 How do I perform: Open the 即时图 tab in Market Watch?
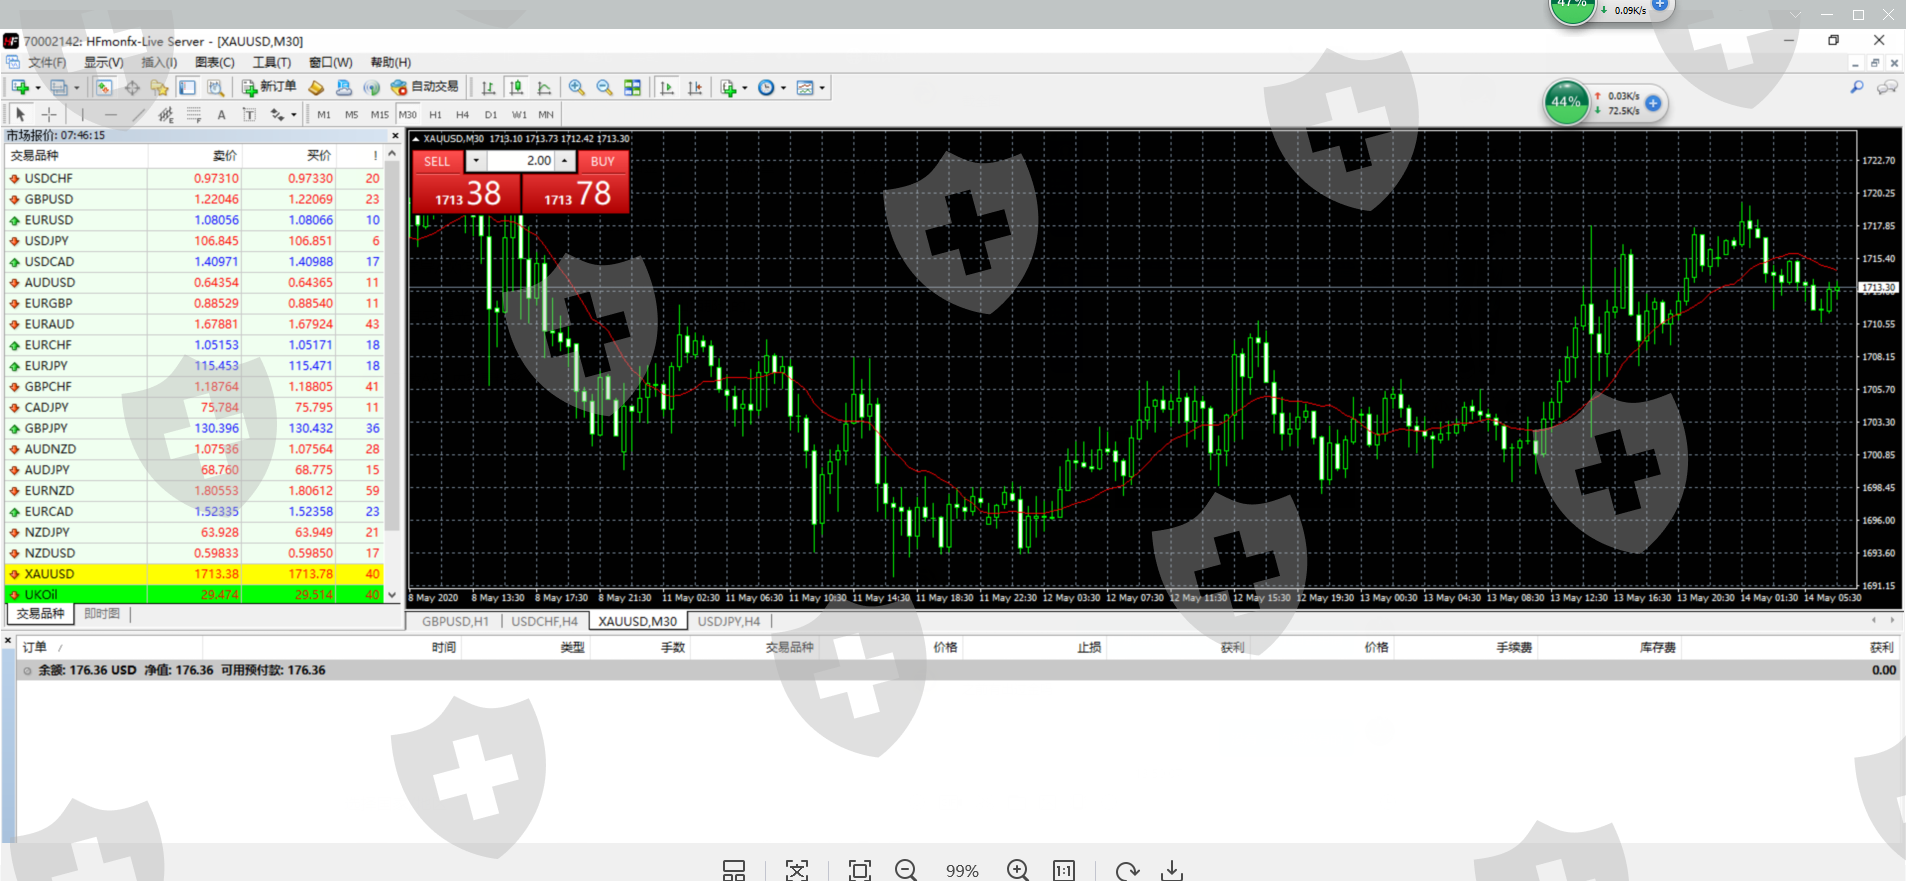tap(102, 614)
